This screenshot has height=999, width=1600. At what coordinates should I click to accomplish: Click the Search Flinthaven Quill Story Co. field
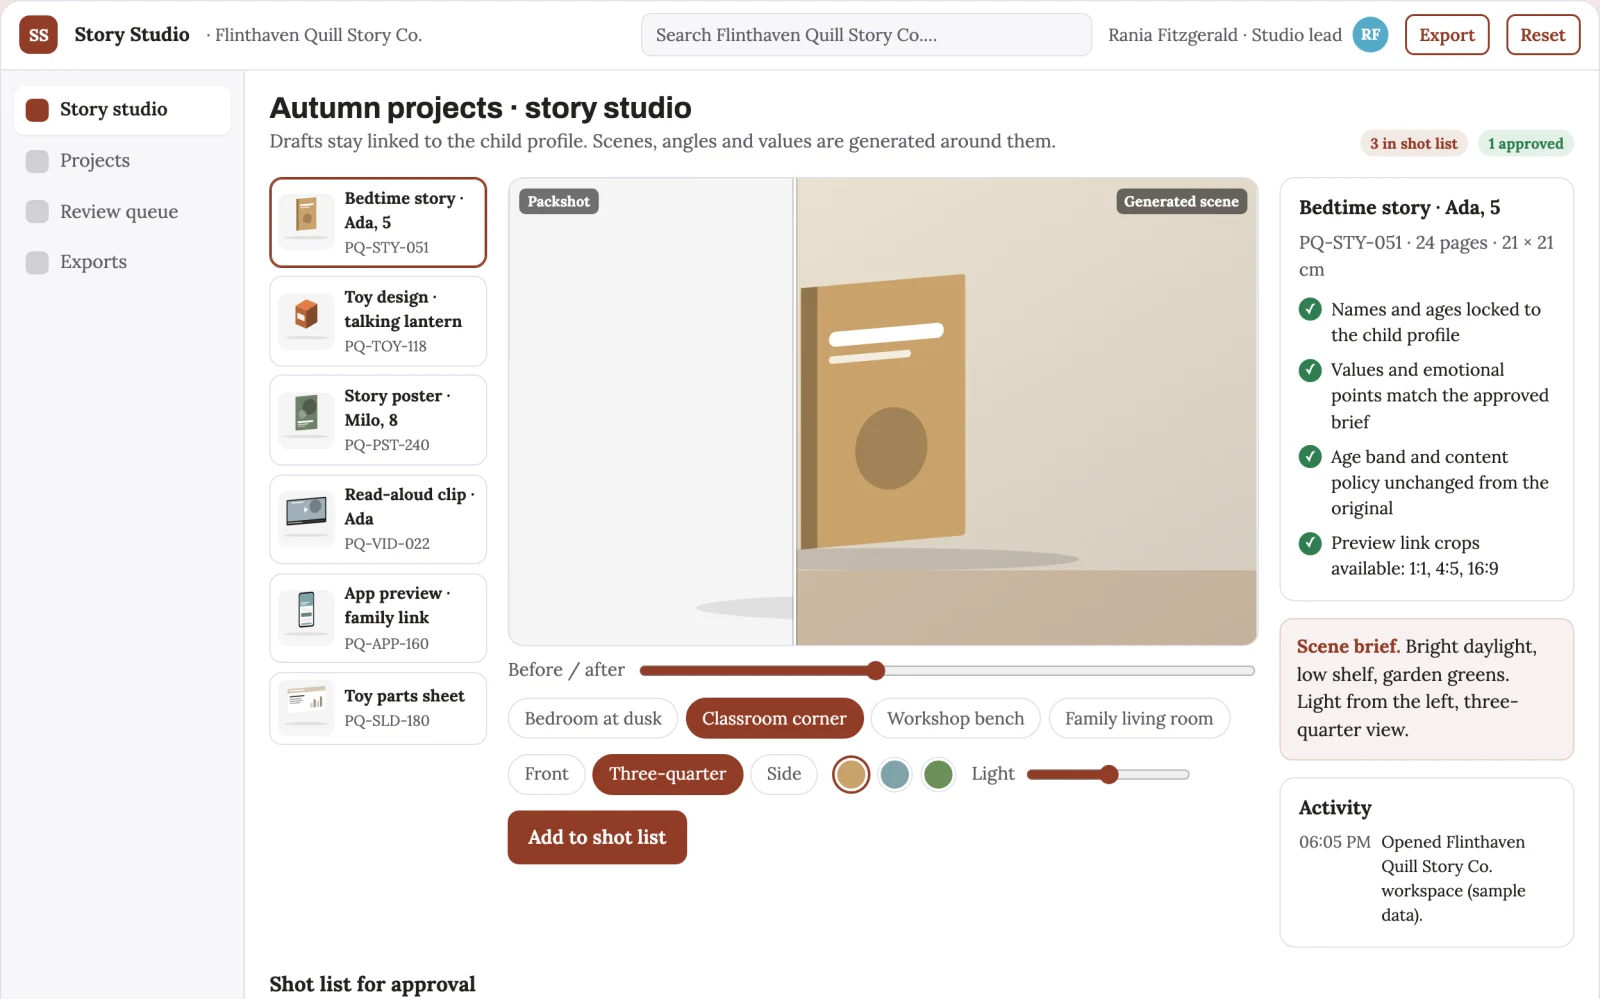[x=866, y=35]
